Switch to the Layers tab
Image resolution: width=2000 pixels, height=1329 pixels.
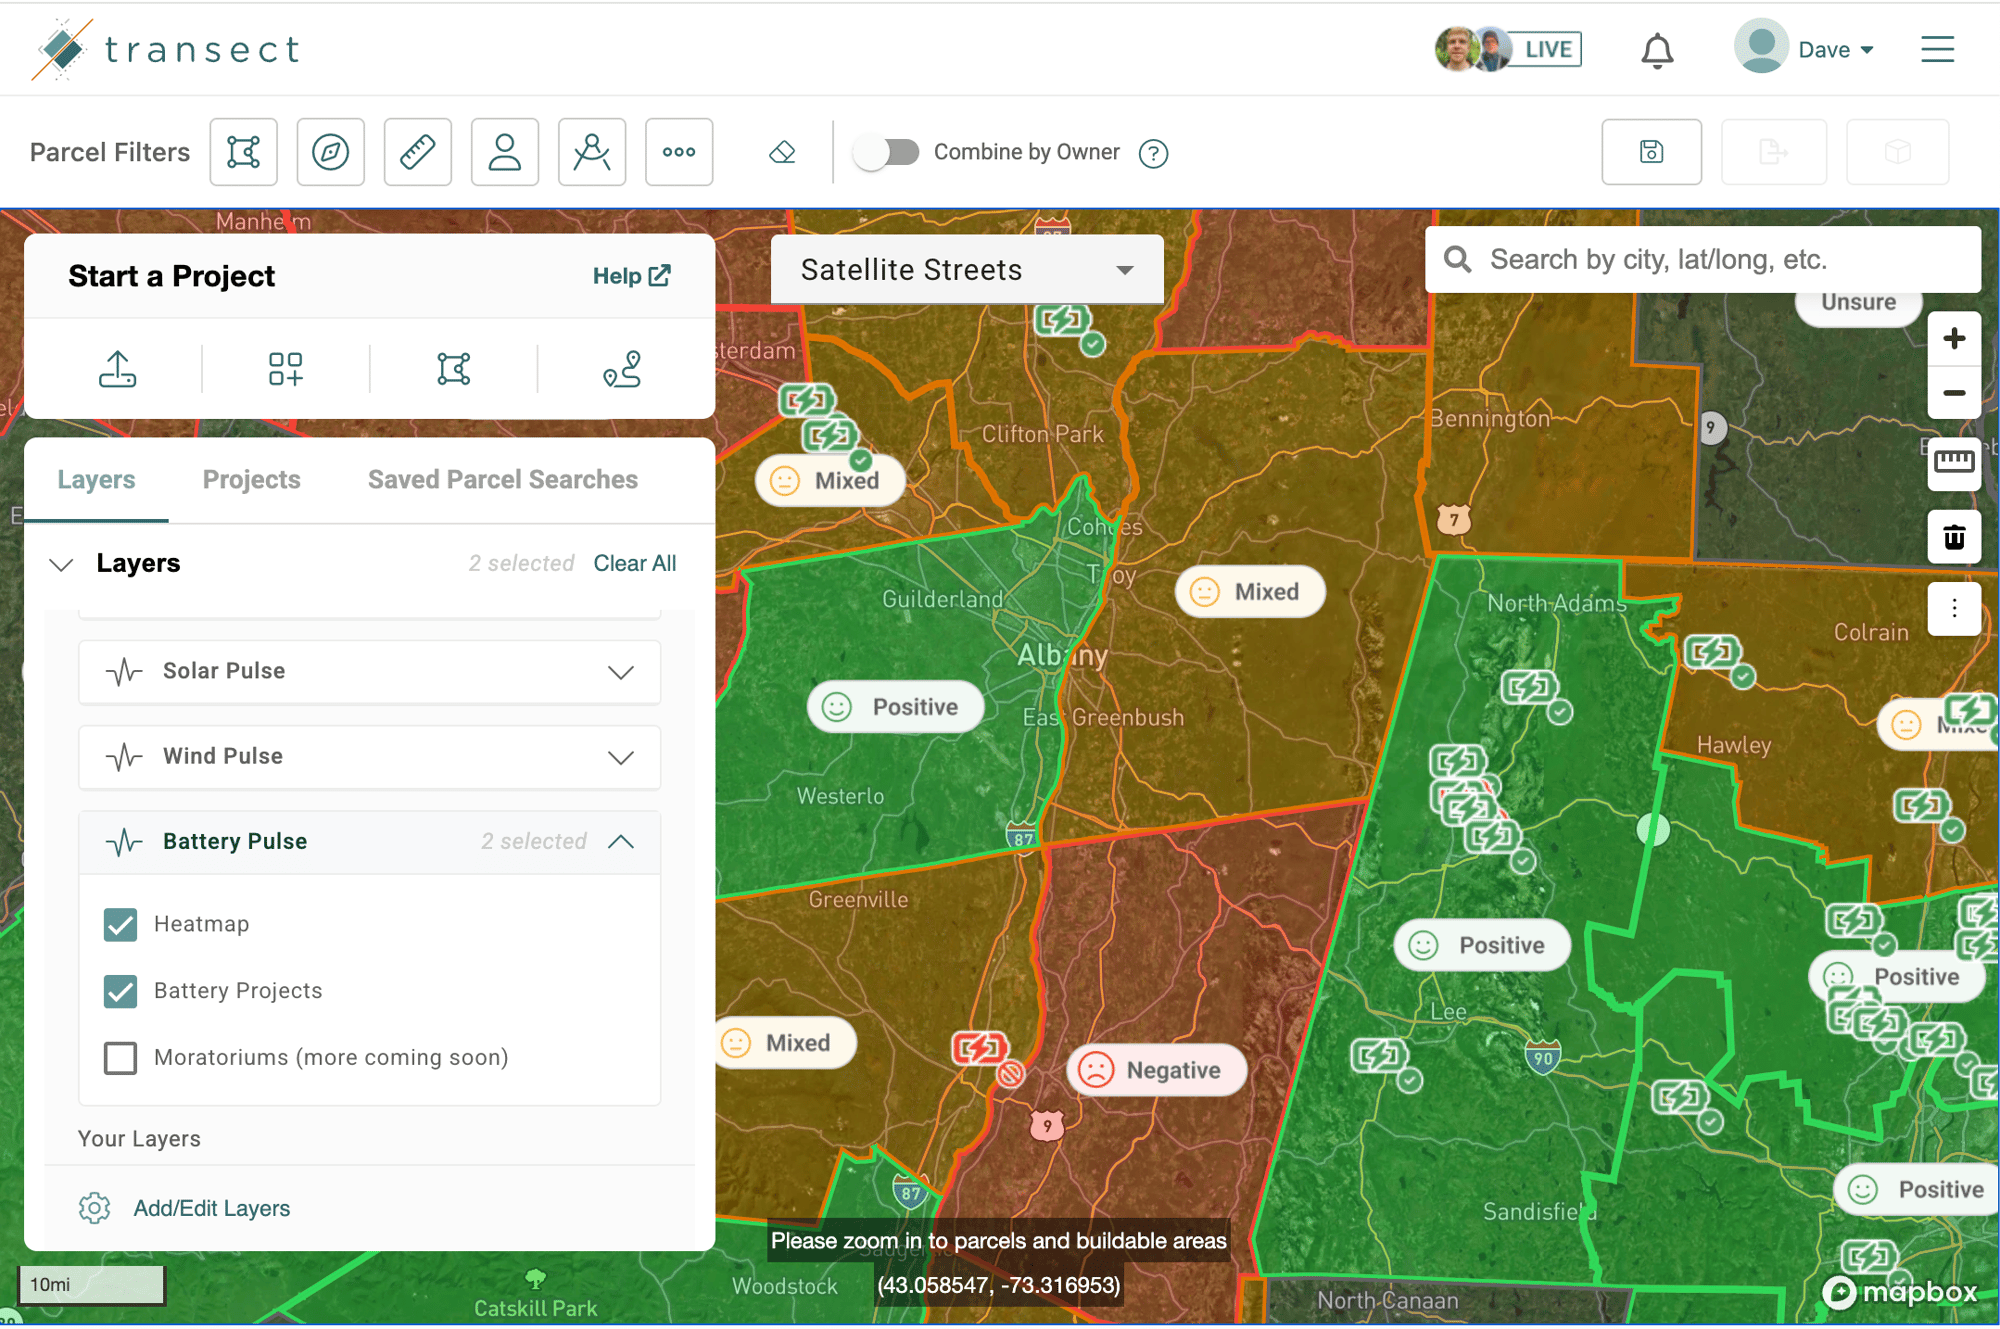pos(96,480)
